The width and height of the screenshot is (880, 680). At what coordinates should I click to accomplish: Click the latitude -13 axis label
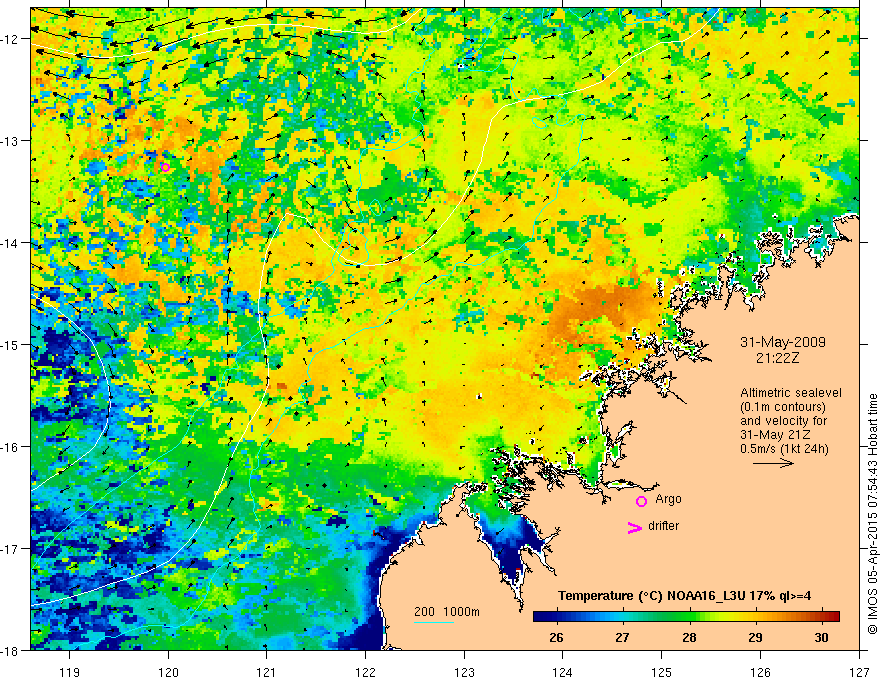[11, 141]
